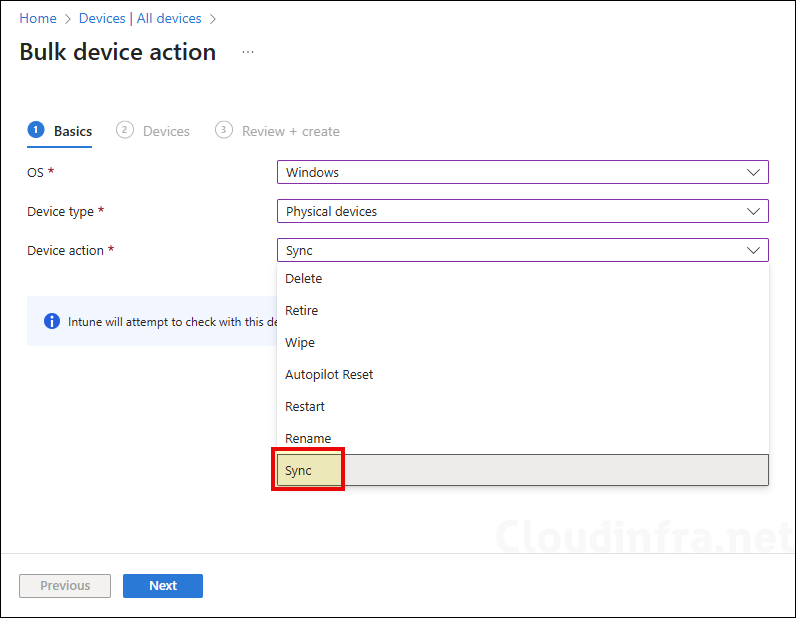Image resolution: width=796 pixels, height=618 pixels.
Task: Choose the Autopilot Reset option
Action: click(x=329, y=375)
